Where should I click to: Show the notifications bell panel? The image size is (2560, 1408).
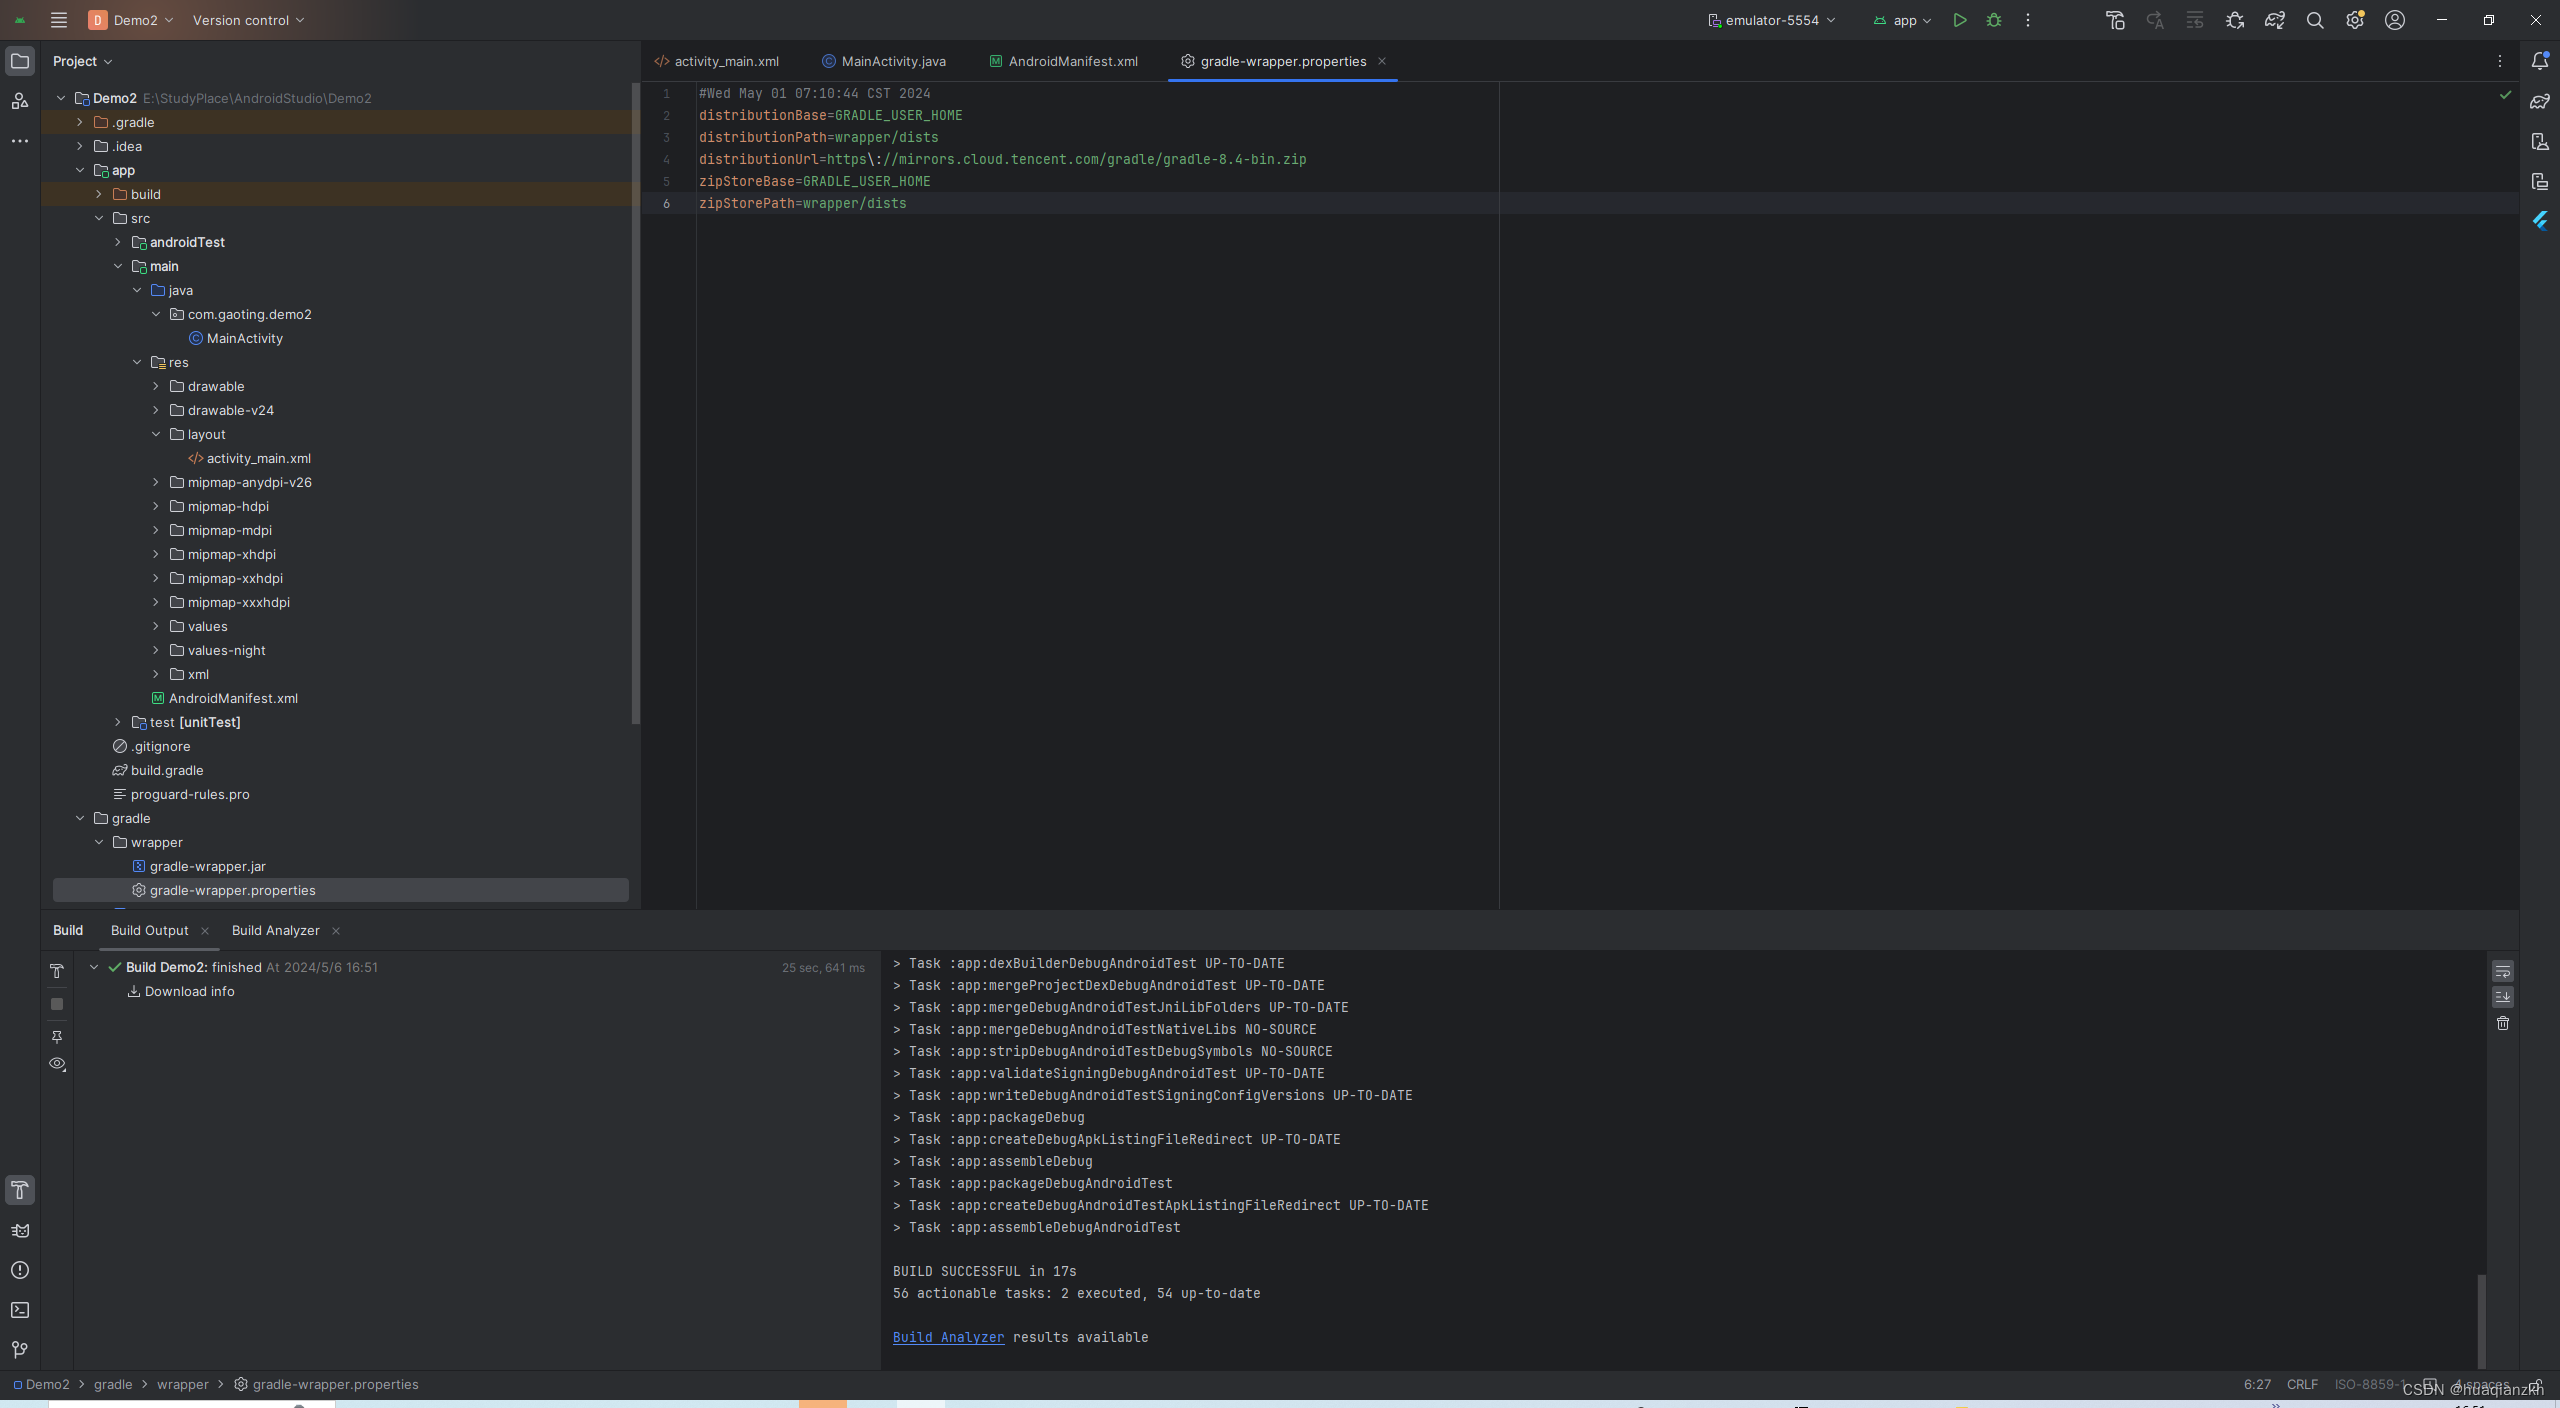(x=2539, y=61)
